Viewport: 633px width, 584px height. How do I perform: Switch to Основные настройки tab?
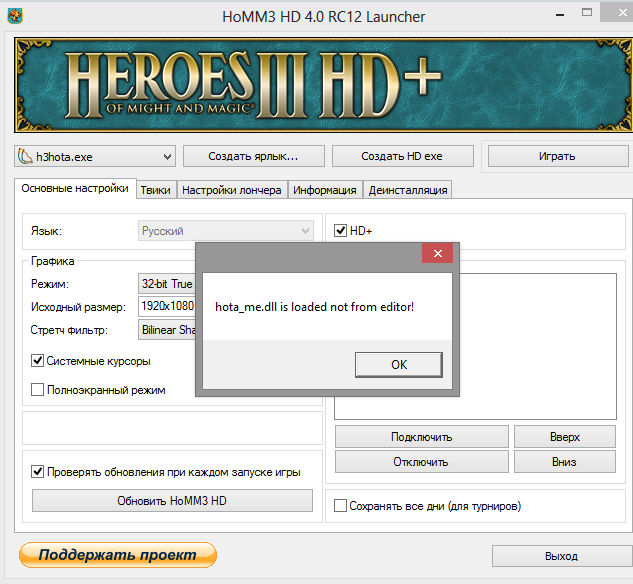coord(75,188)
